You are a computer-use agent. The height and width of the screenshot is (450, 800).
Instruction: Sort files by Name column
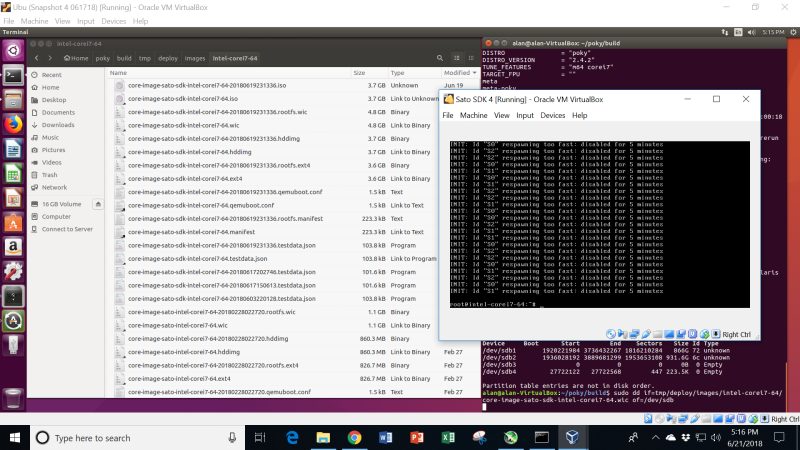pyautogui.click(x=229, y=73)
